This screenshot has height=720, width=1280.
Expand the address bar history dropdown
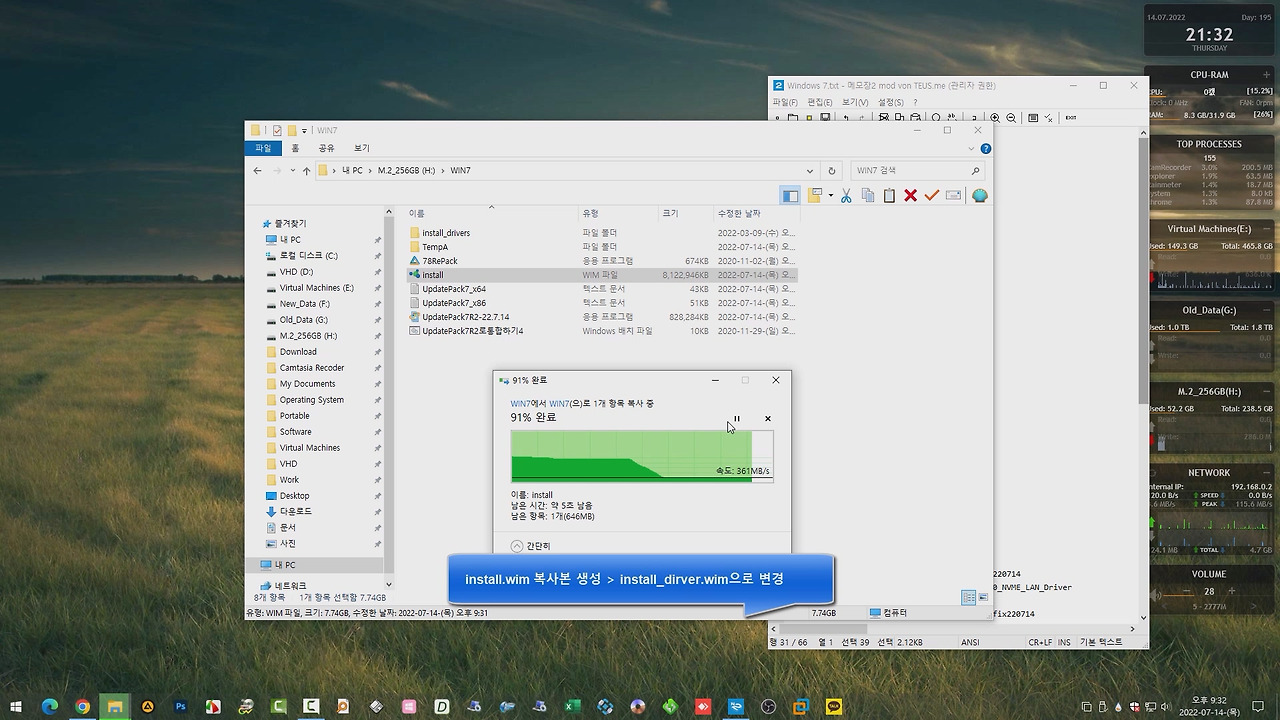point(810,171)
